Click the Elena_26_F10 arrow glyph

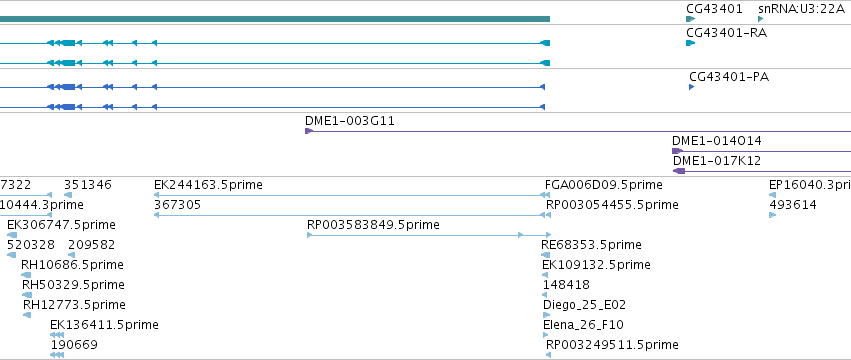pyautogui.click(x=545, y=335)
